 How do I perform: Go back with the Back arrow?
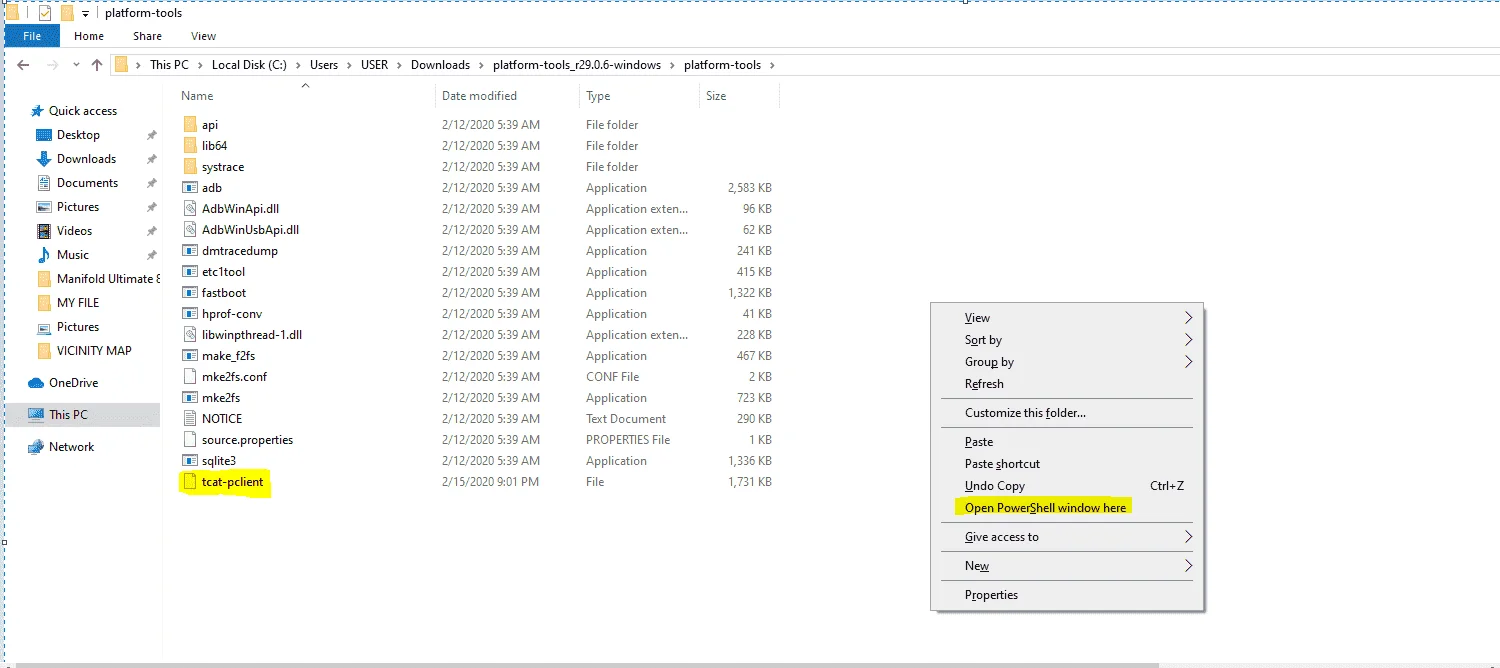23,65
